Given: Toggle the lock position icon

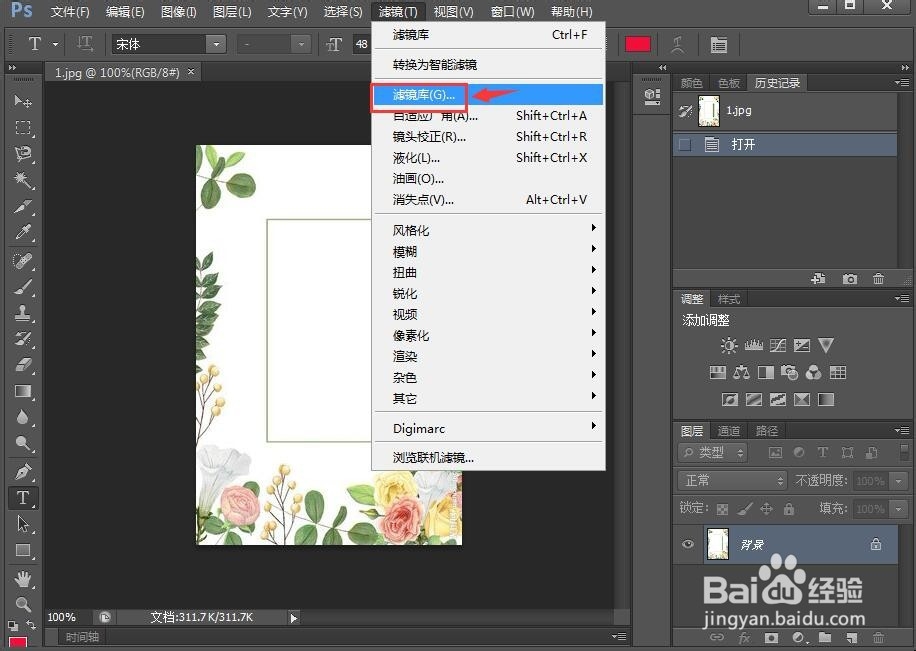Looking at the screenshot, I should click(x=769, y=508).
